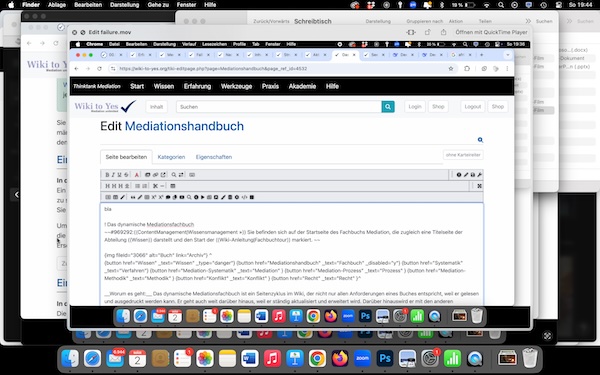The height and width of the screenshot is (375, 600).
Task: Launch Firefox from the Dock
Action: (x=340, y=359)
